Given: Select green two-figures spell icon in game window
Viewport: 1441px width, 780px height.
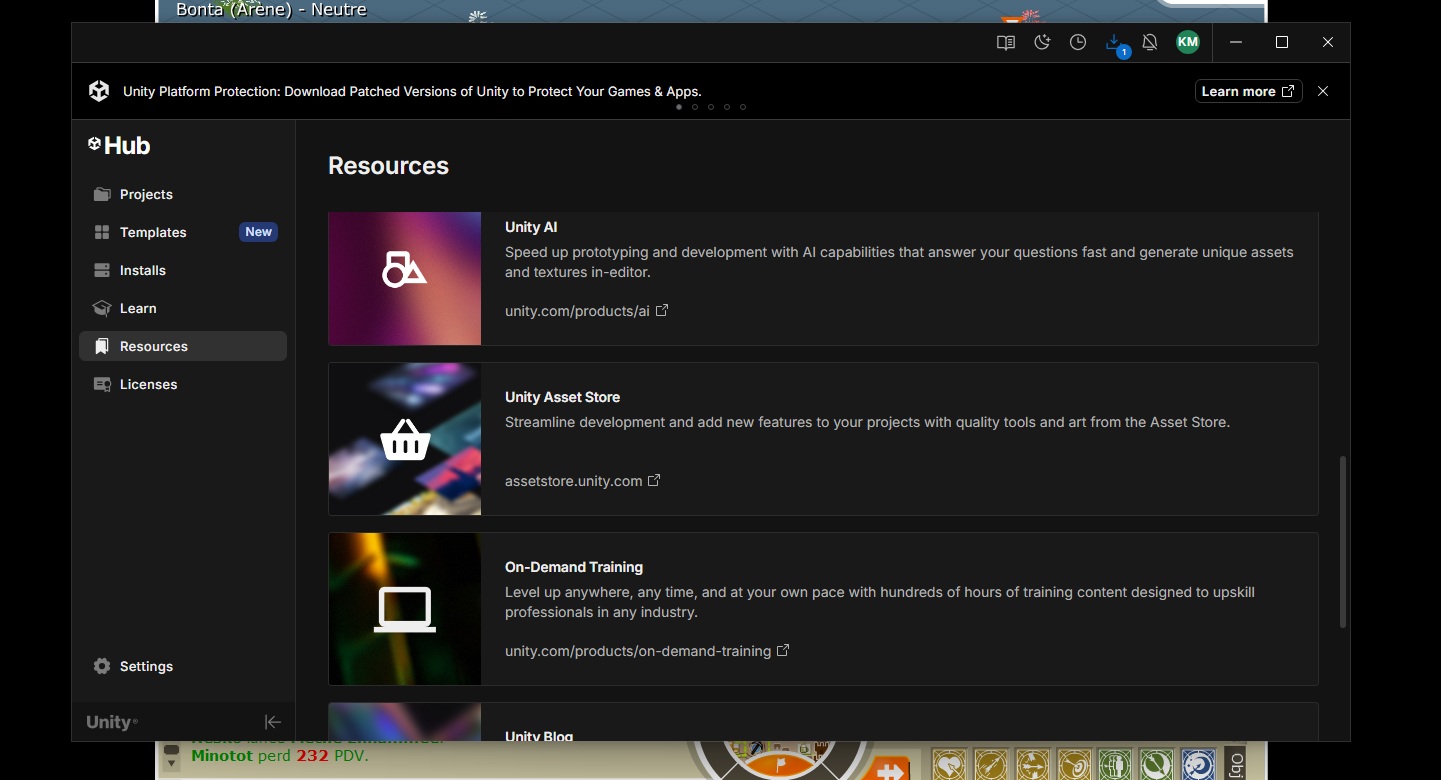Looking at the screenshot, I should coord(1115,765).
